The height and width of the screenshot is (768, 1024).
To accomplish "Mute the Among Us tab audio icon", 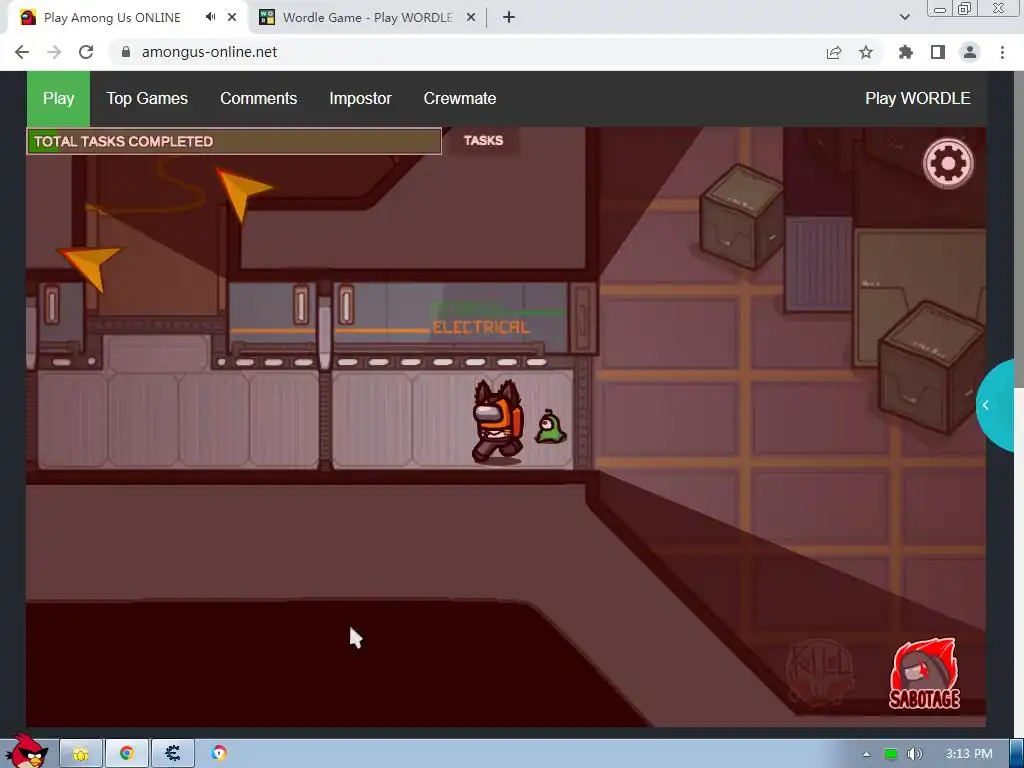I will tap(210, 17).
